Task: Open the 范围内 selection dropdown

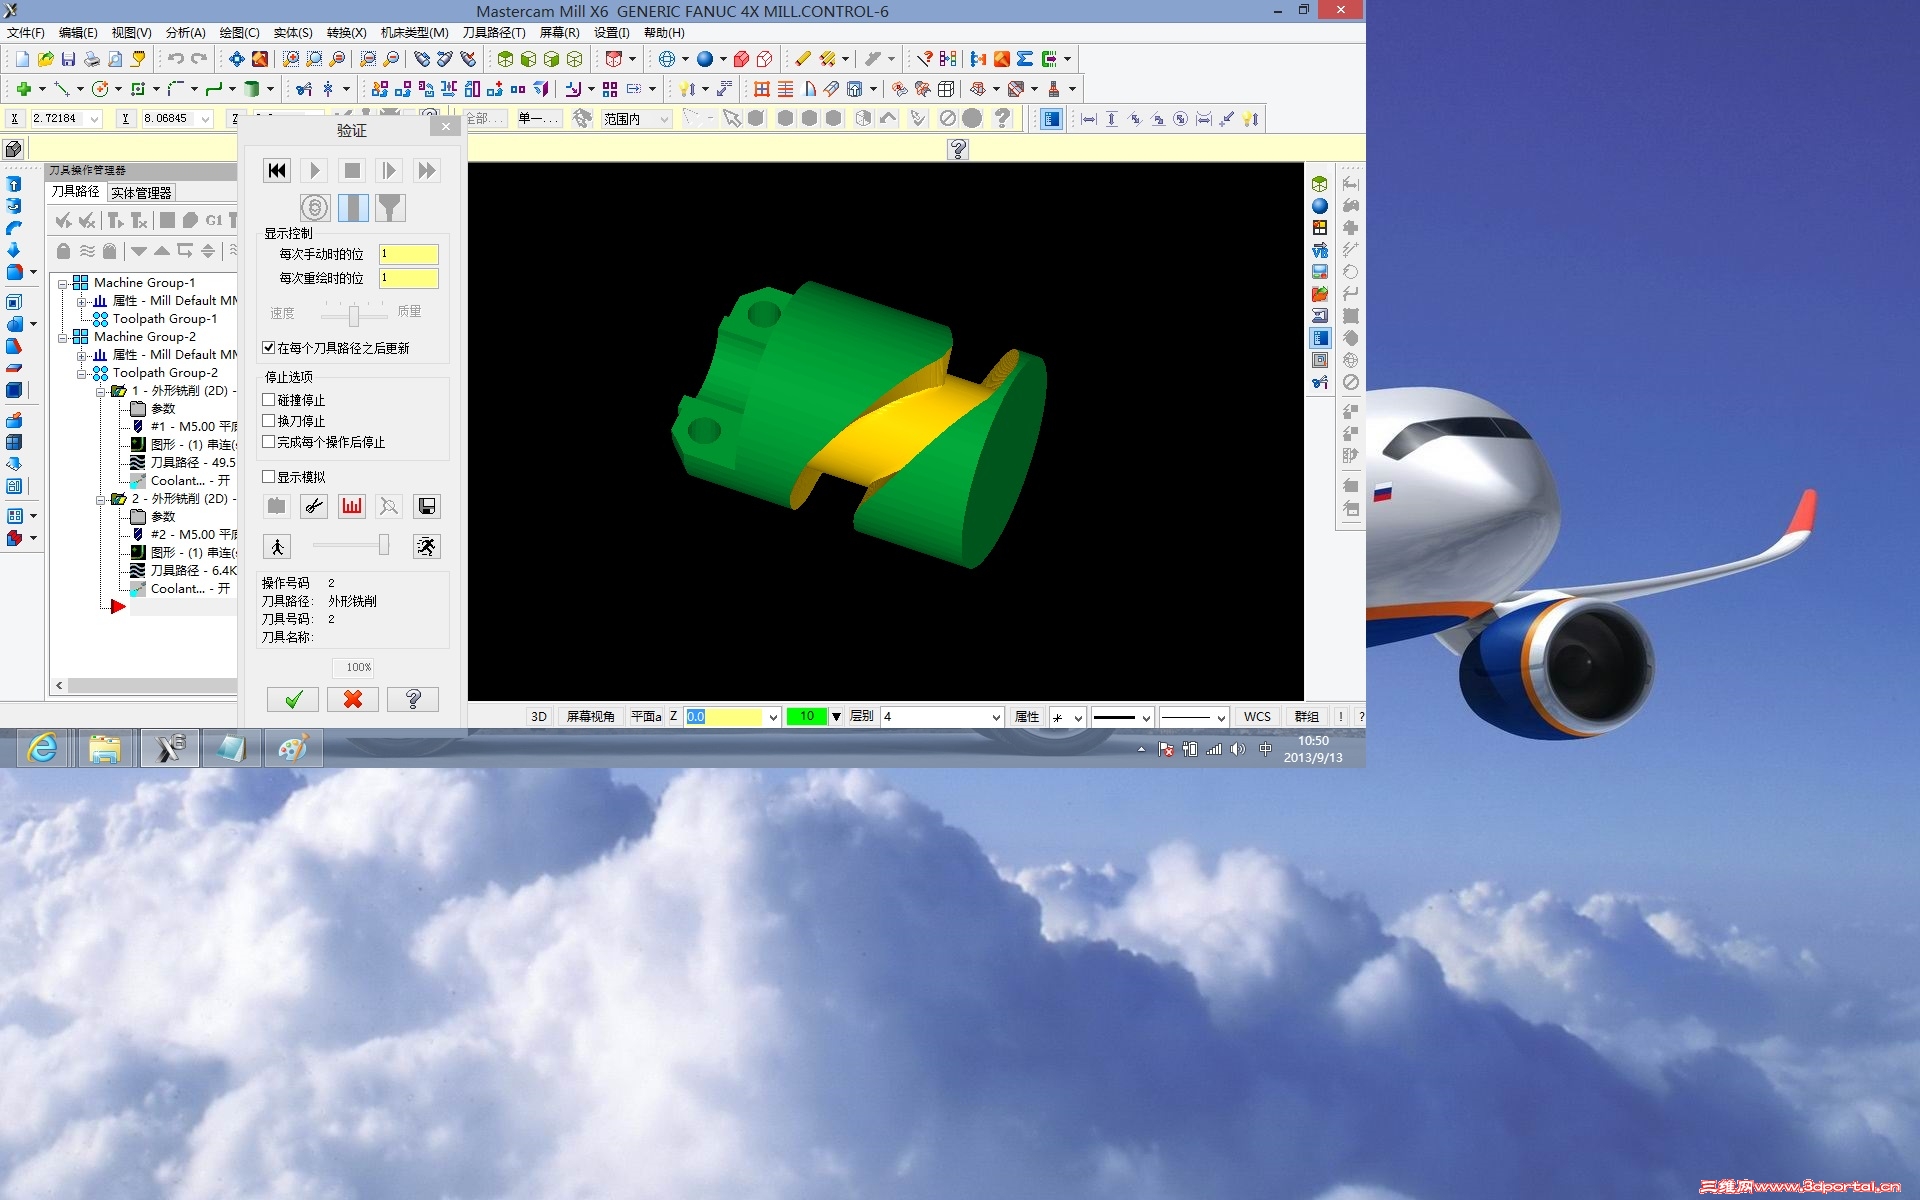Action: pos(664,119)
